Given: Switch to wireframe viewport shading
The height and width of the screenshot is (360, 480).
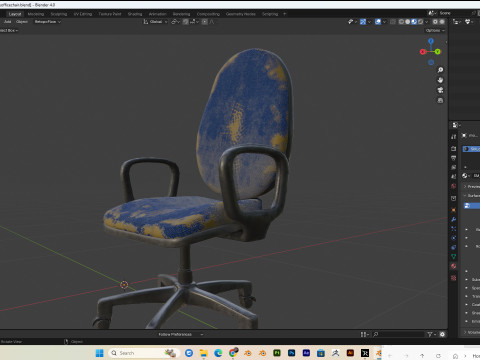Looking at the screenshot, I should (401, 22).
